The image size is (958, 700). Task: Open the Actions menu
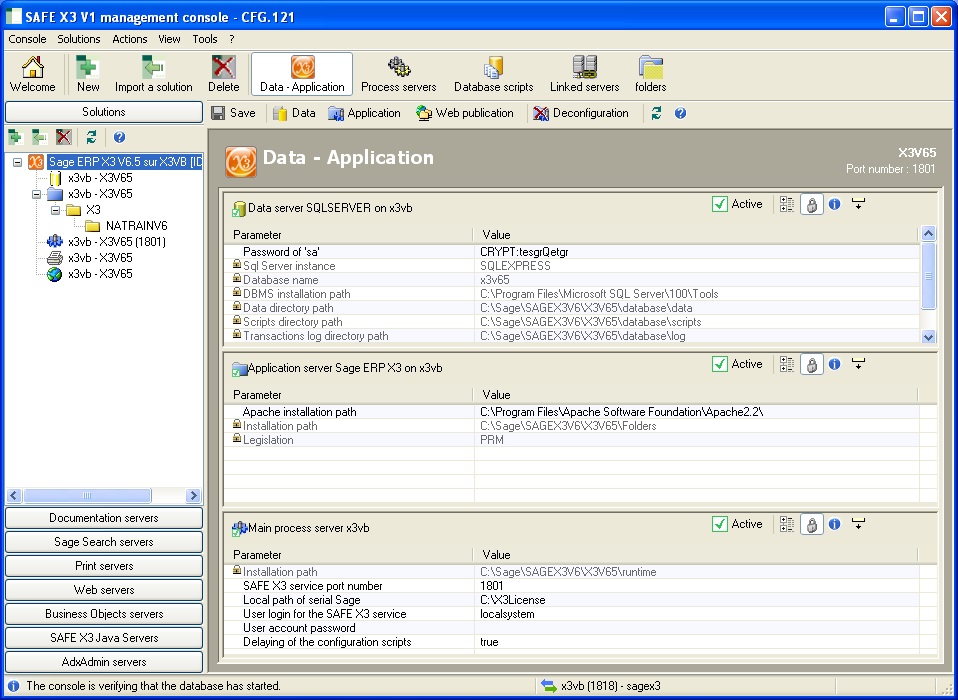point(130,39)
